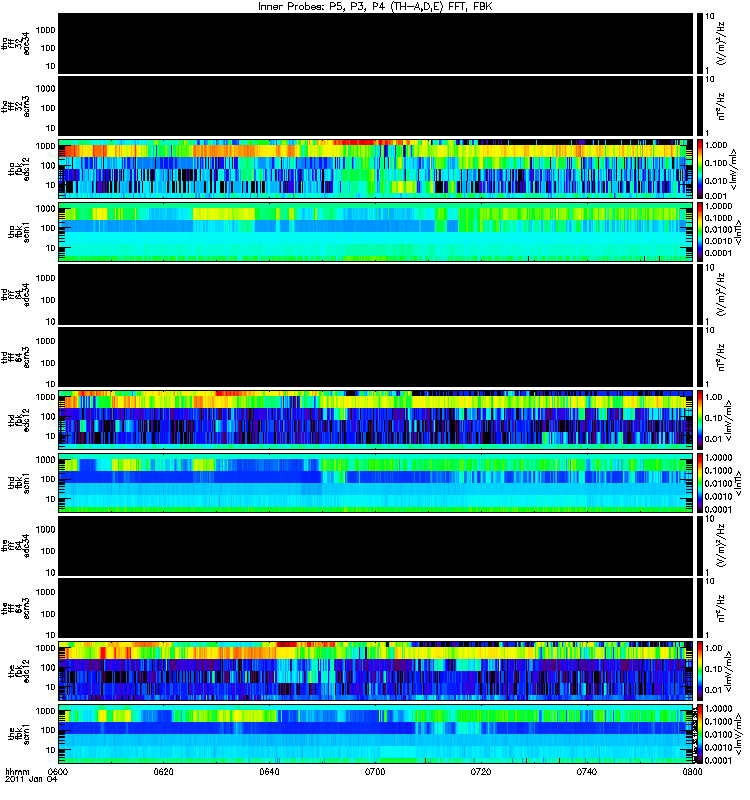Click the the fbk scm1 rainbow color bar
The width and height of the screenshot is (750, 800).
click(700, 734)
